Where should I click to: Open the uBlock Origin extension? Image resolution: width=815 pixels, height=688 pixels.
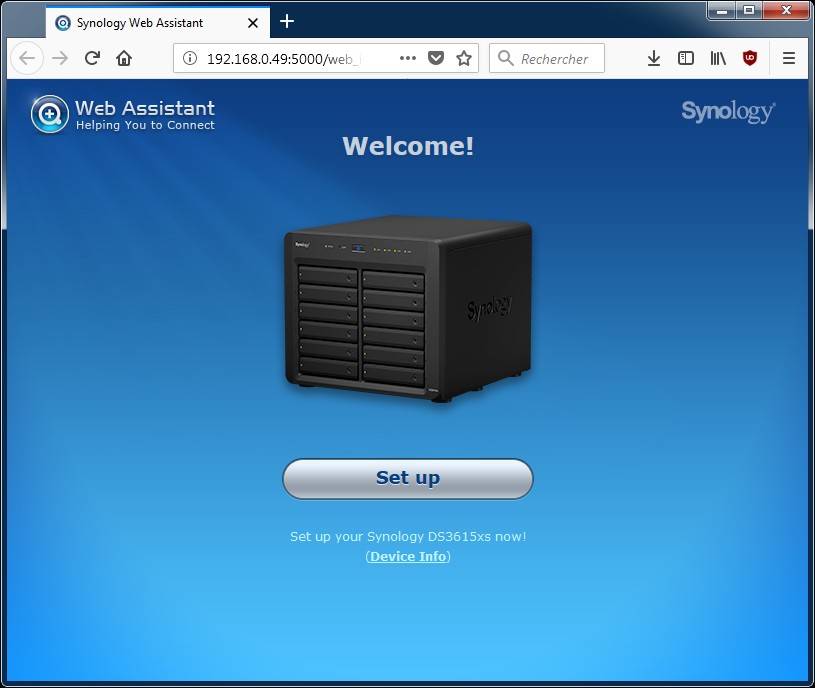click(x=750, y=59)
